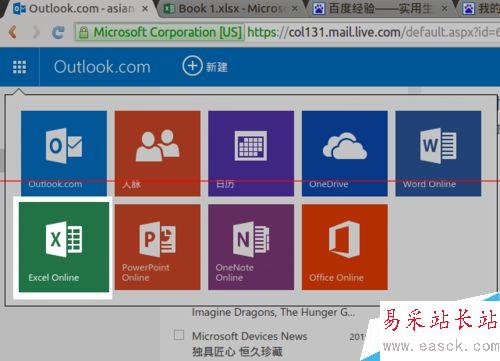Launch OneNote Online tile

coord(251,247)
